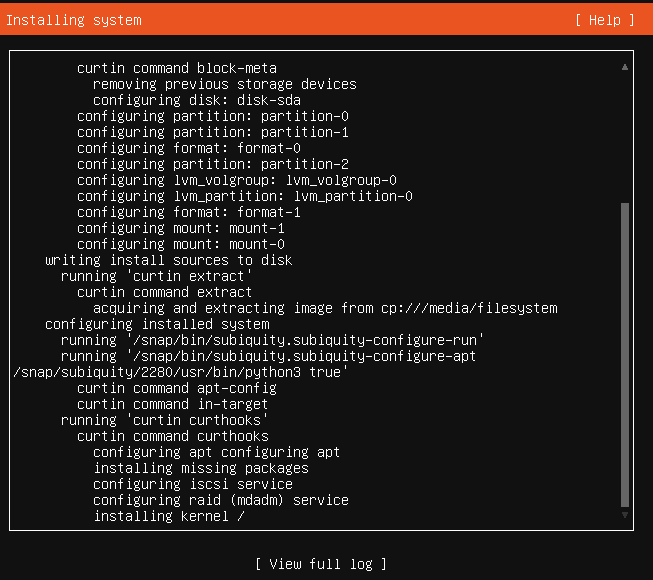Viewport: 653px width, 580px height.
Task: Click scrollbar down arrow
Action: (625, 515)
